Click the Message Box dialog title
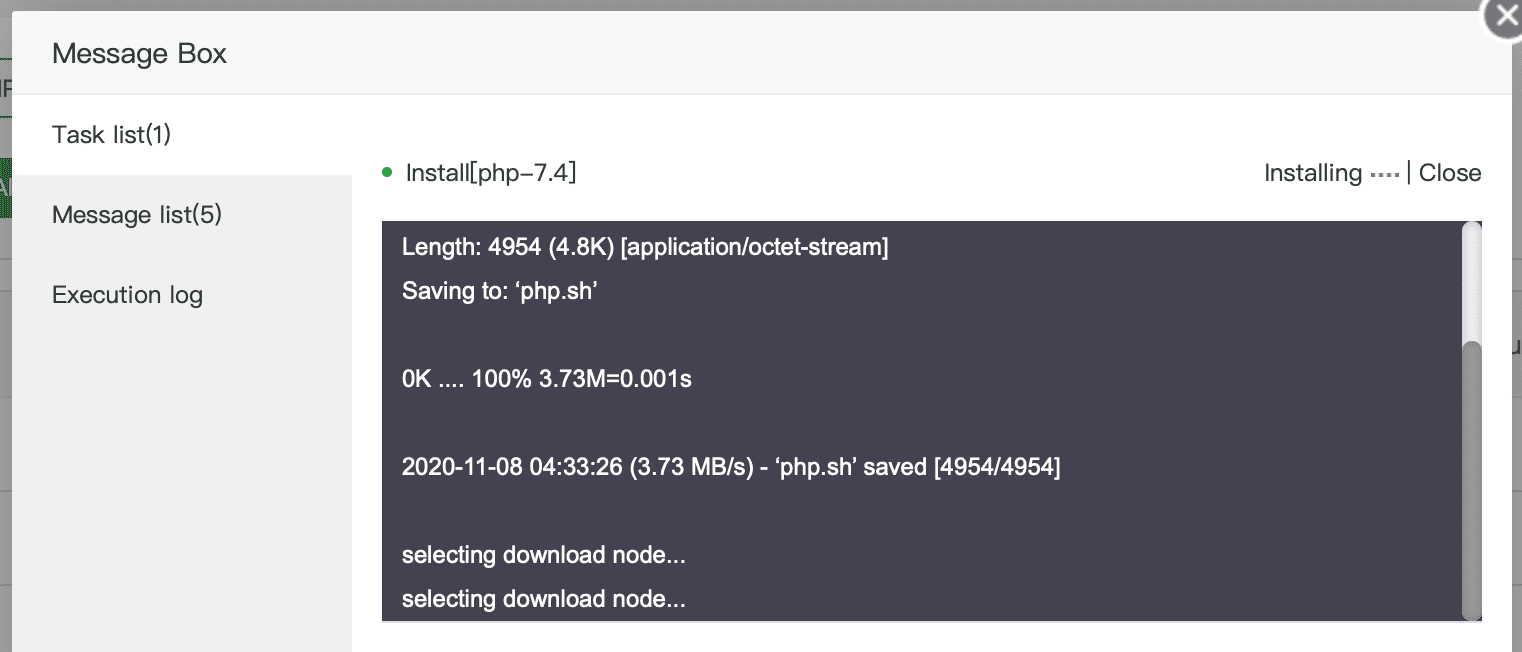Image resolution: width=1522 pixels, height=652 pixels. (x=139, y=53)
